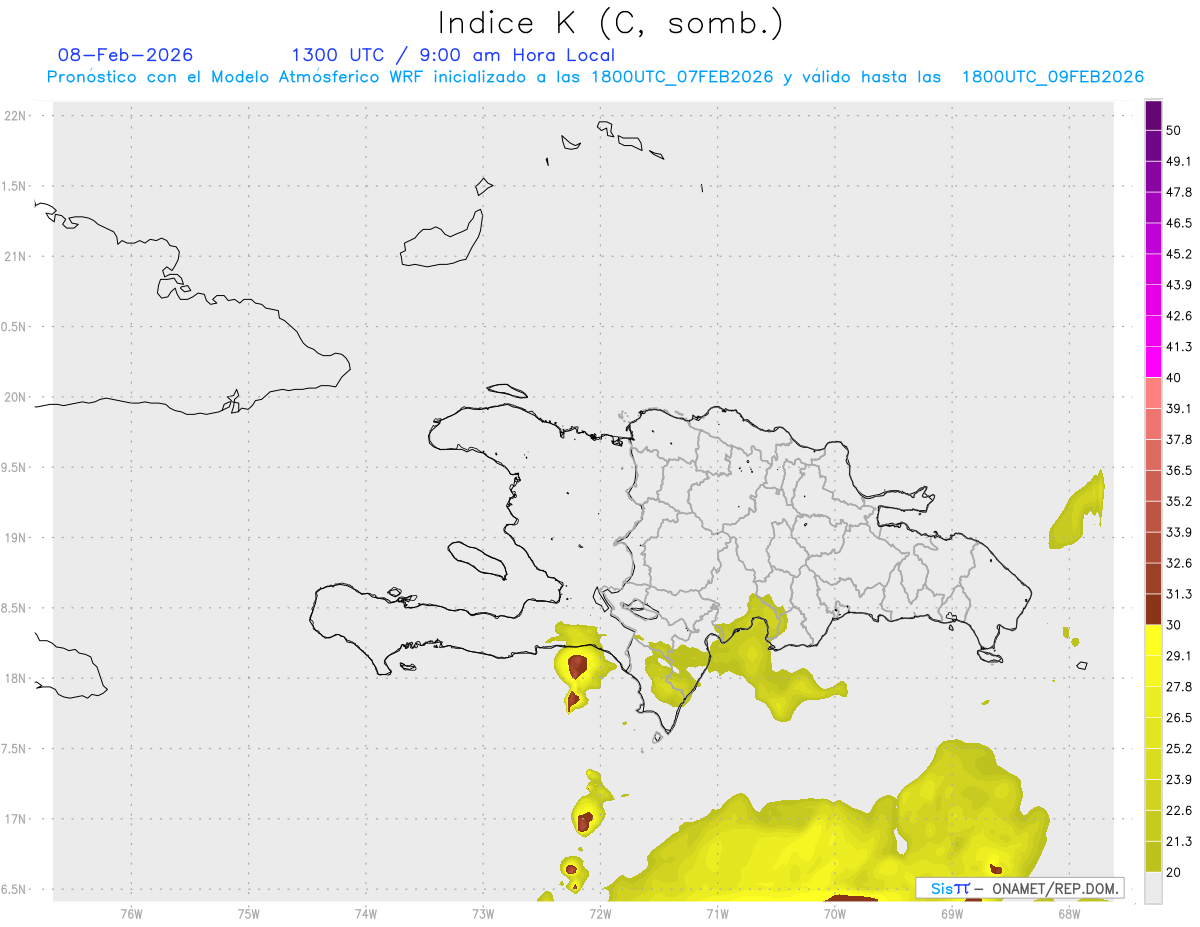Click the colorbar value "22.6"
Viewport: 1200px width, 927px height.
tap(1179, 810)
